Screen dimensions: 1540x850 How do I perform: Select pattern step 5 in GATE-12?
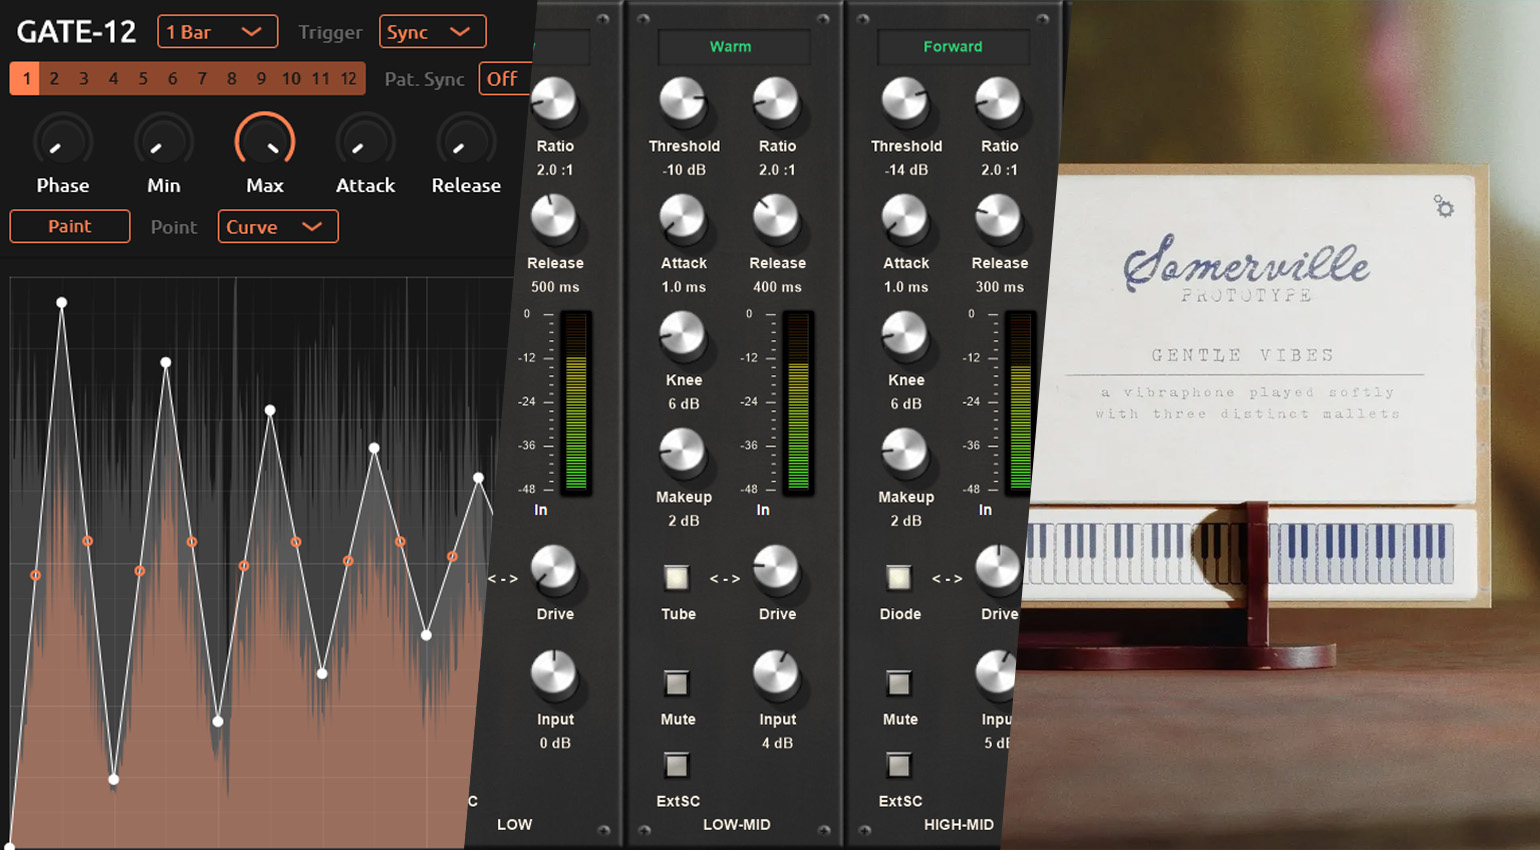tap(143, 78)
